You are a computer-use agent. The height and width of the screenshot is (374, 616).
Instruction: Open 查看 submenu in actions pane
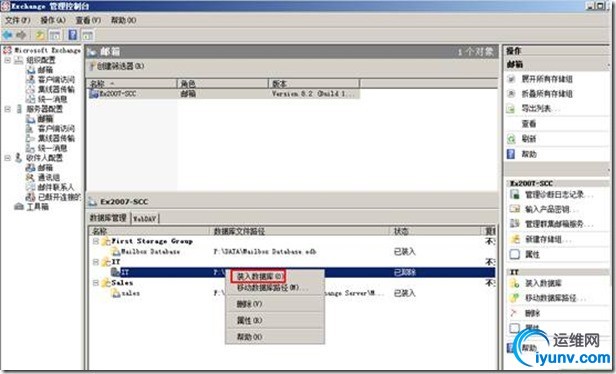coord(529,124)
